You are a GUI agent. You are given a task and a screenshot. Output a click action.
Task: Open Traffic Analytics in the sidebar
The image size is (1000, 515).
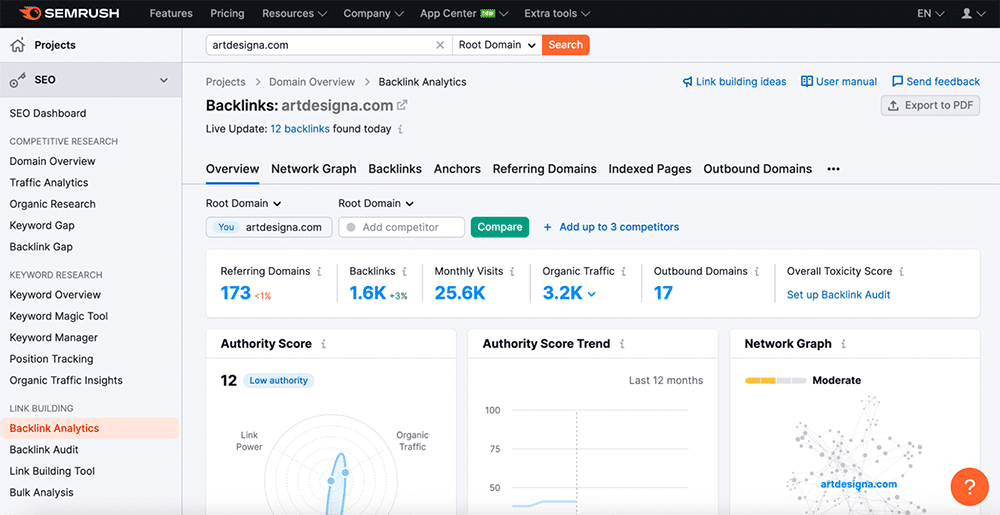pos(49,183)
